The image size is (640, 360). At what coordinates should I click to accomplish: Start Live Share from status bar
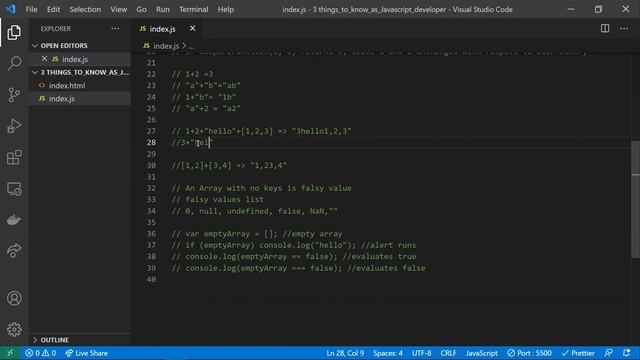[x=87, y=353]
